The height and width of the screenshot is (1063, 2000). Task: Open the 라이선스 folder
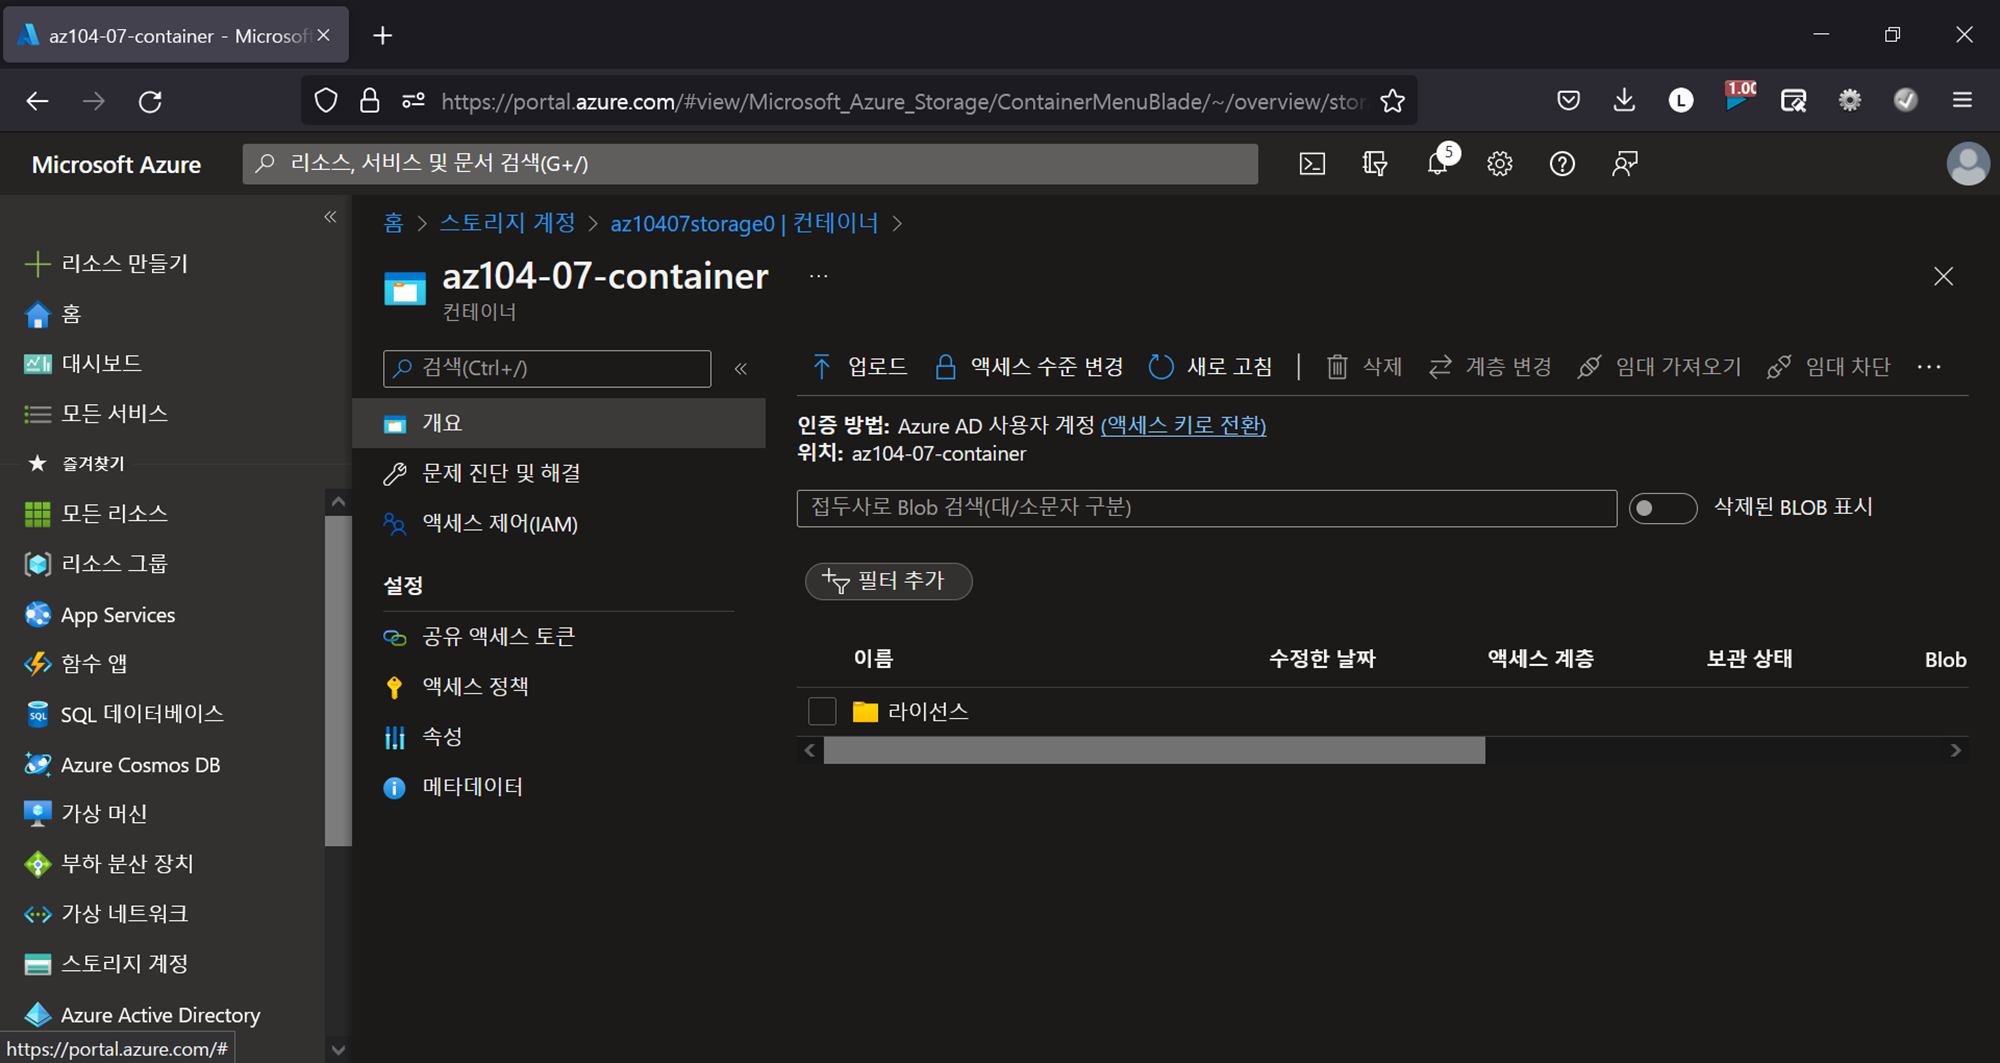click(x=928, y=711)
